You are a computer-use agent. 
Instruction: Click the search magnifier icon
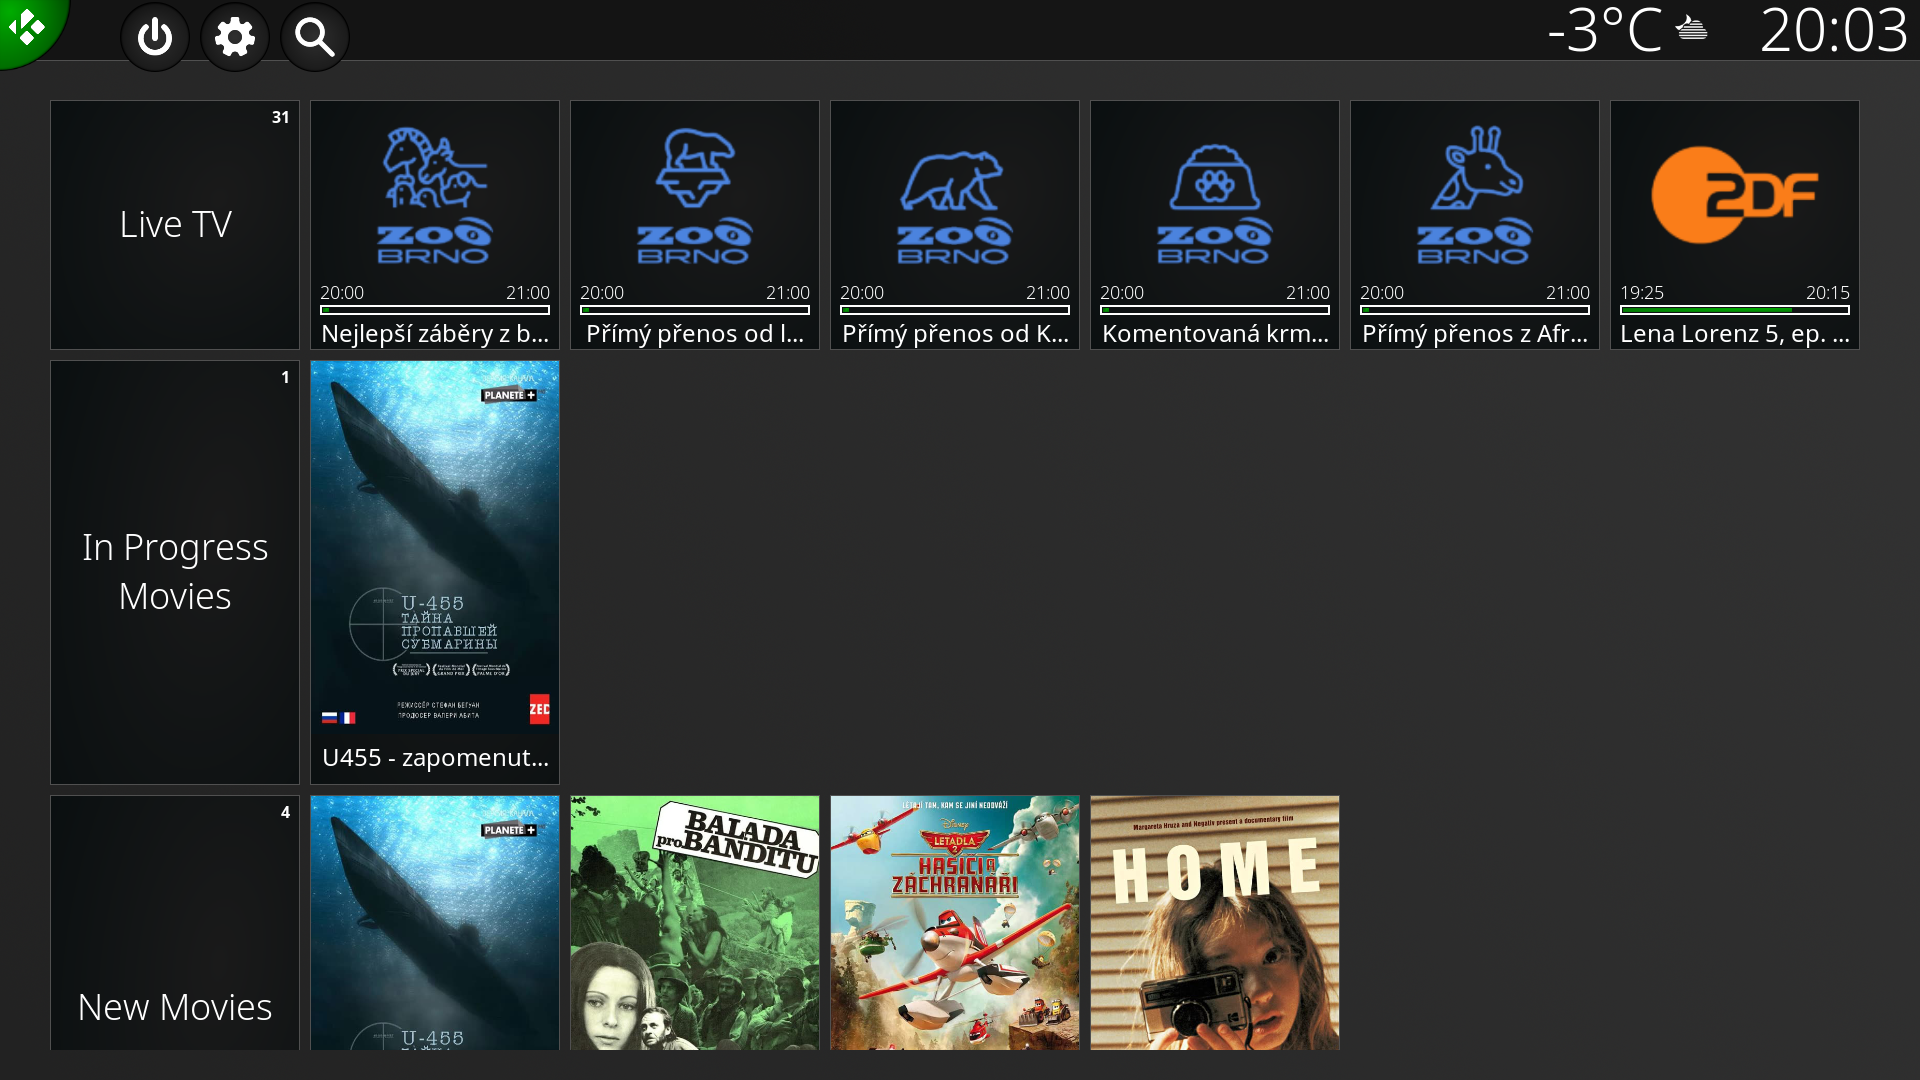315,38
